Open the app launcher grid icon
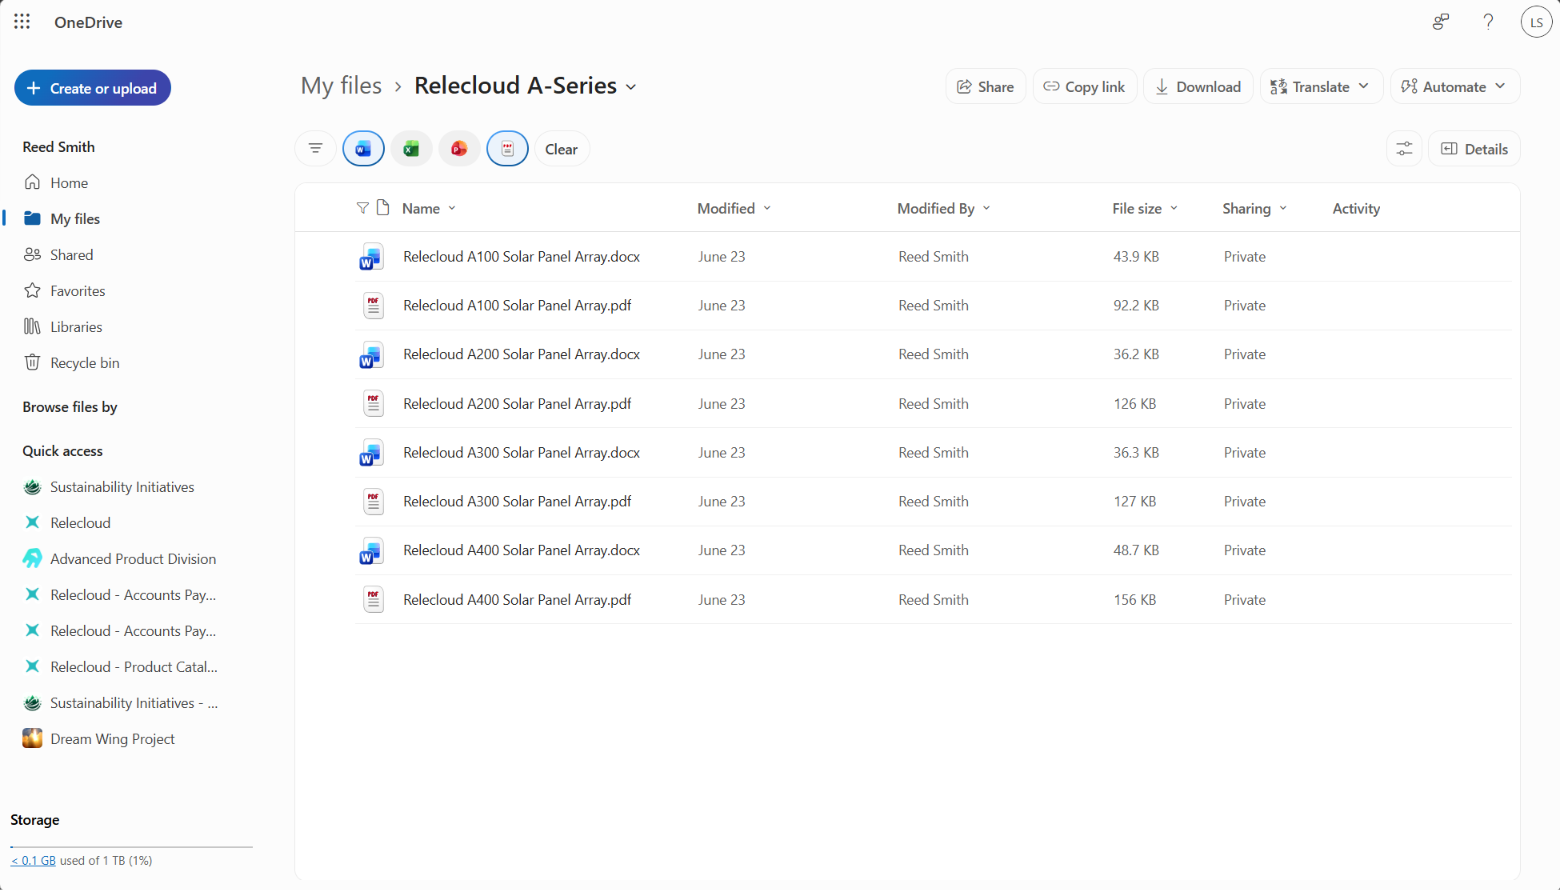Image resolution: width=1560 pixels, height=890 pixels. click(x=22, y=21)
